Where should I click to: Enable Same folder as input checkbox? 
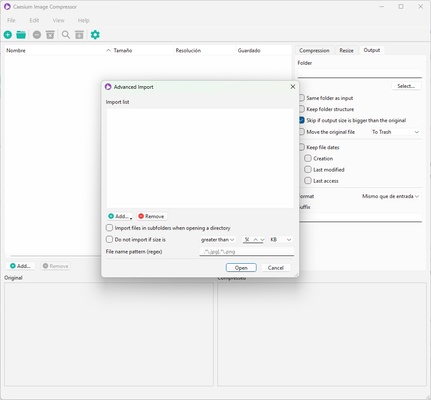pos(302,98)
